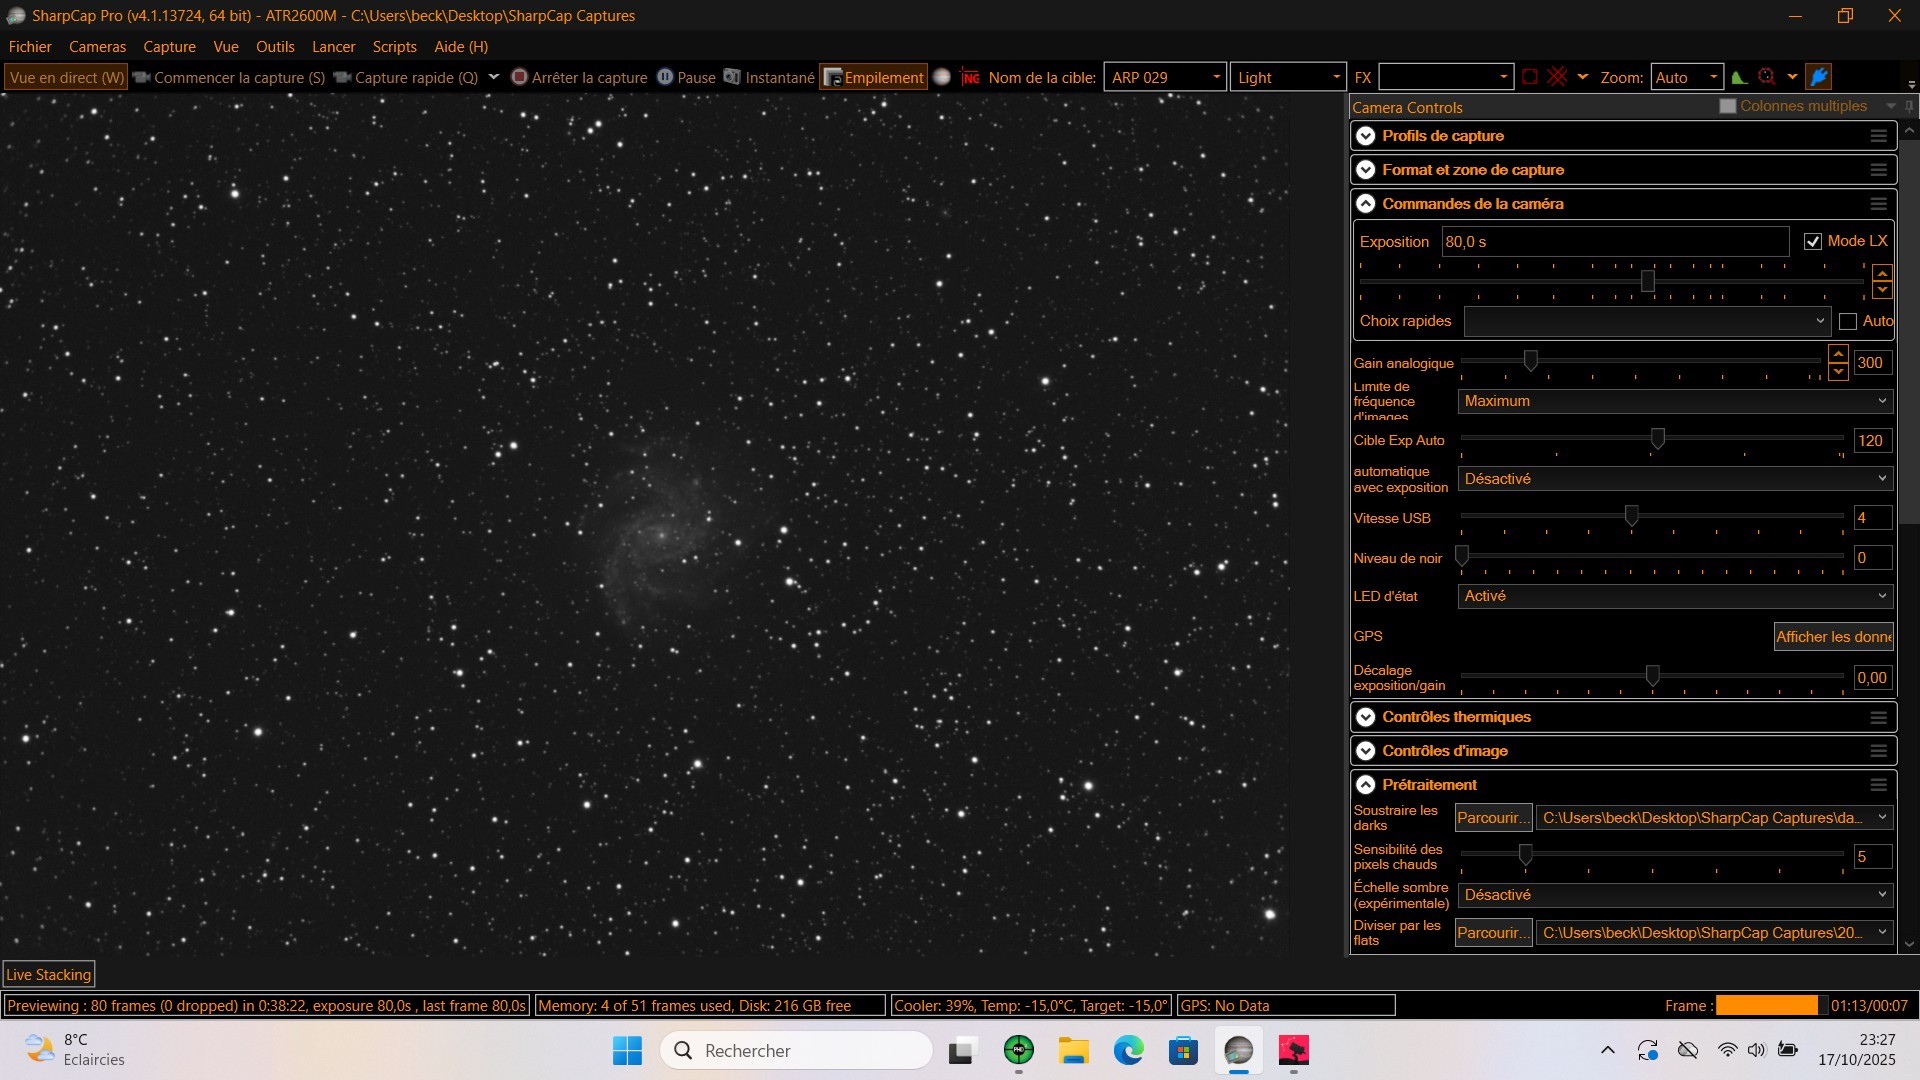This screenshot has width=1920, height=1080.
Task: Click Afficher les données GPS button
Action: pos(1834,637)
